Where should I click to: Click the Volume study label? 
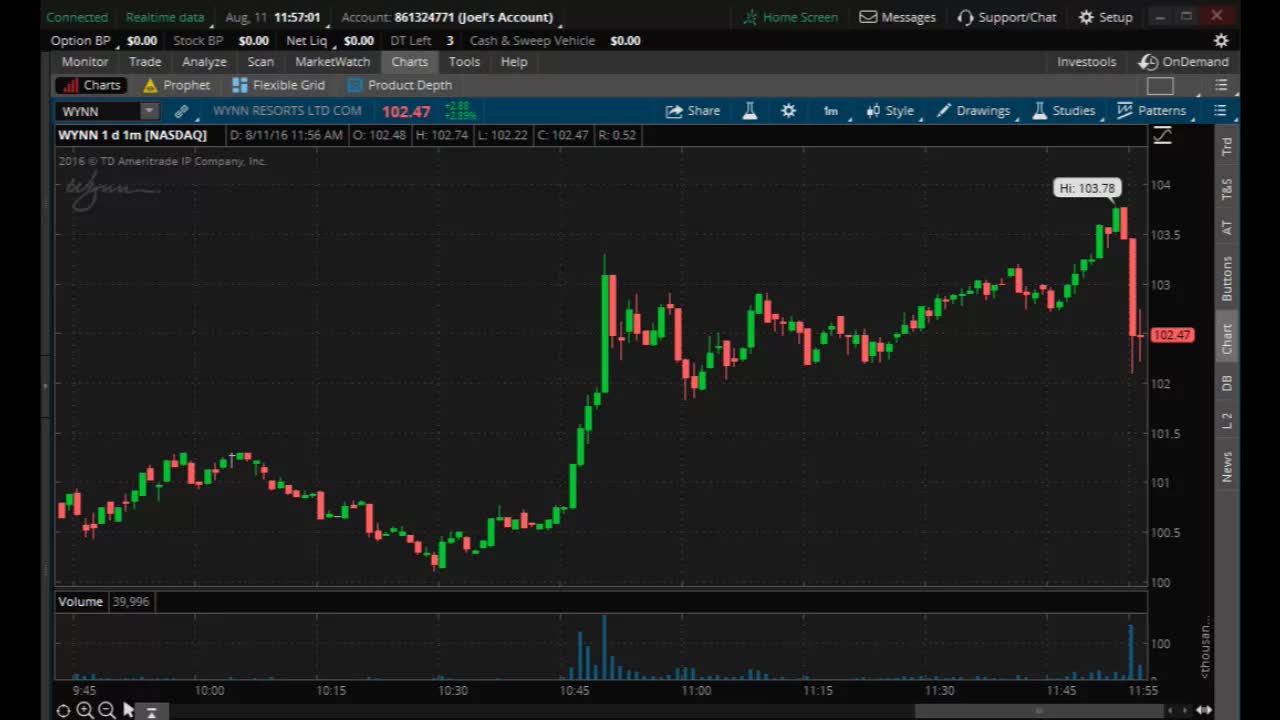[80, 602]
